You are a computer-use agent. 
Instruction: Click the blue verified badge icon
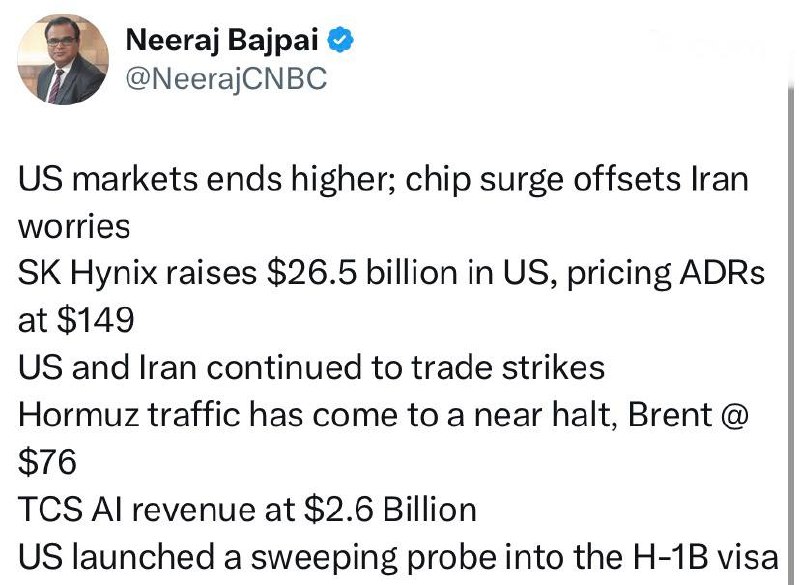point(340,40)
